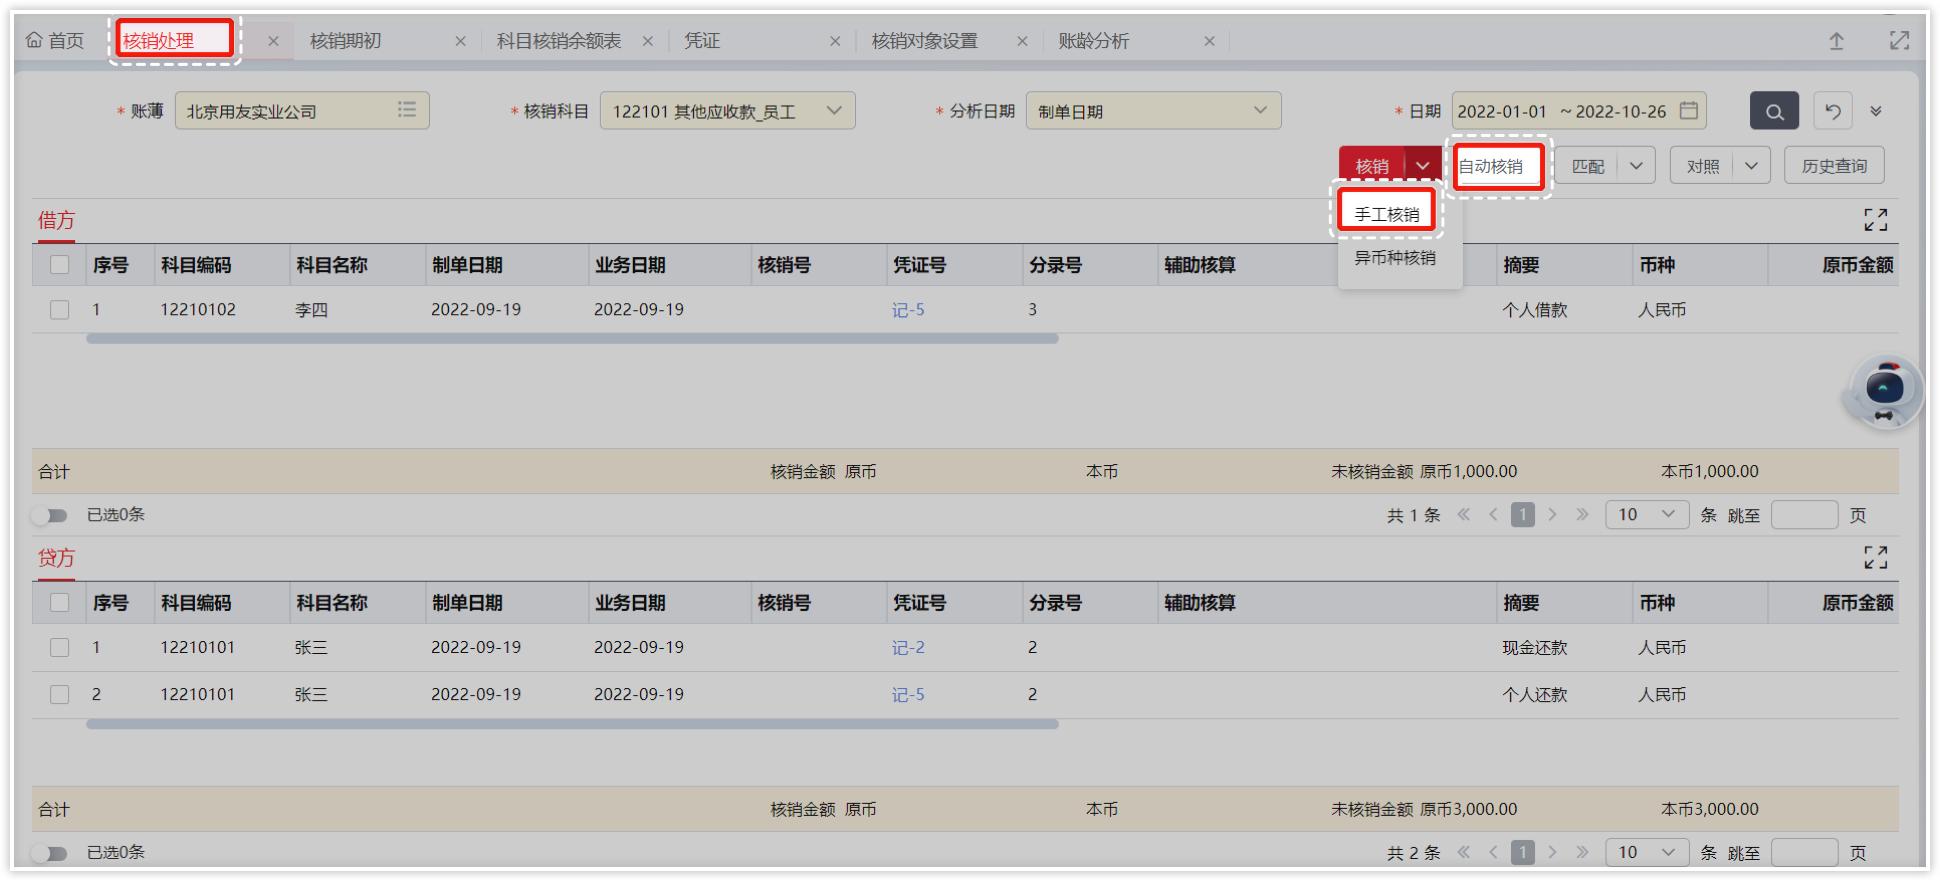The height and width of the screenshot is (882, 1940).
Task: Open voucher link 记-5 in 借方 table
Action: click(x=908, y=310)
